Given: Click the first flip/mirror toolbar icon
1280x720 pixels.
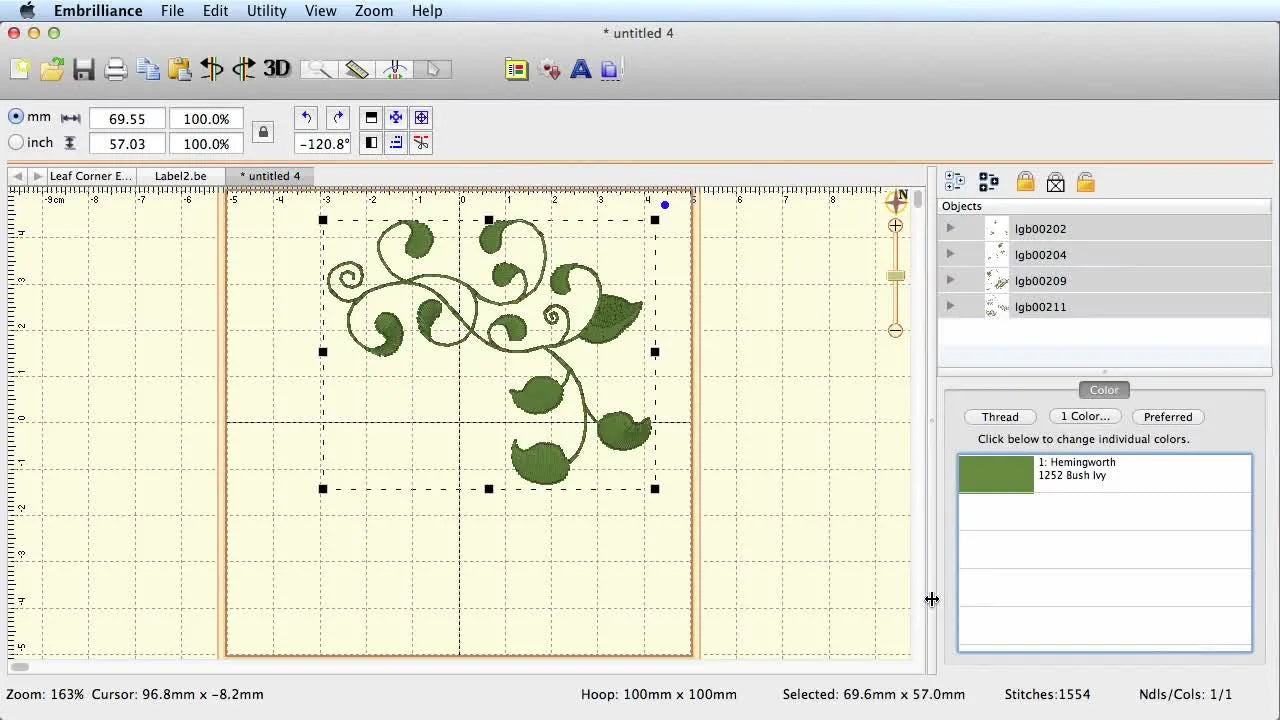Looking at the screenshot, I should tap(212, 69).
